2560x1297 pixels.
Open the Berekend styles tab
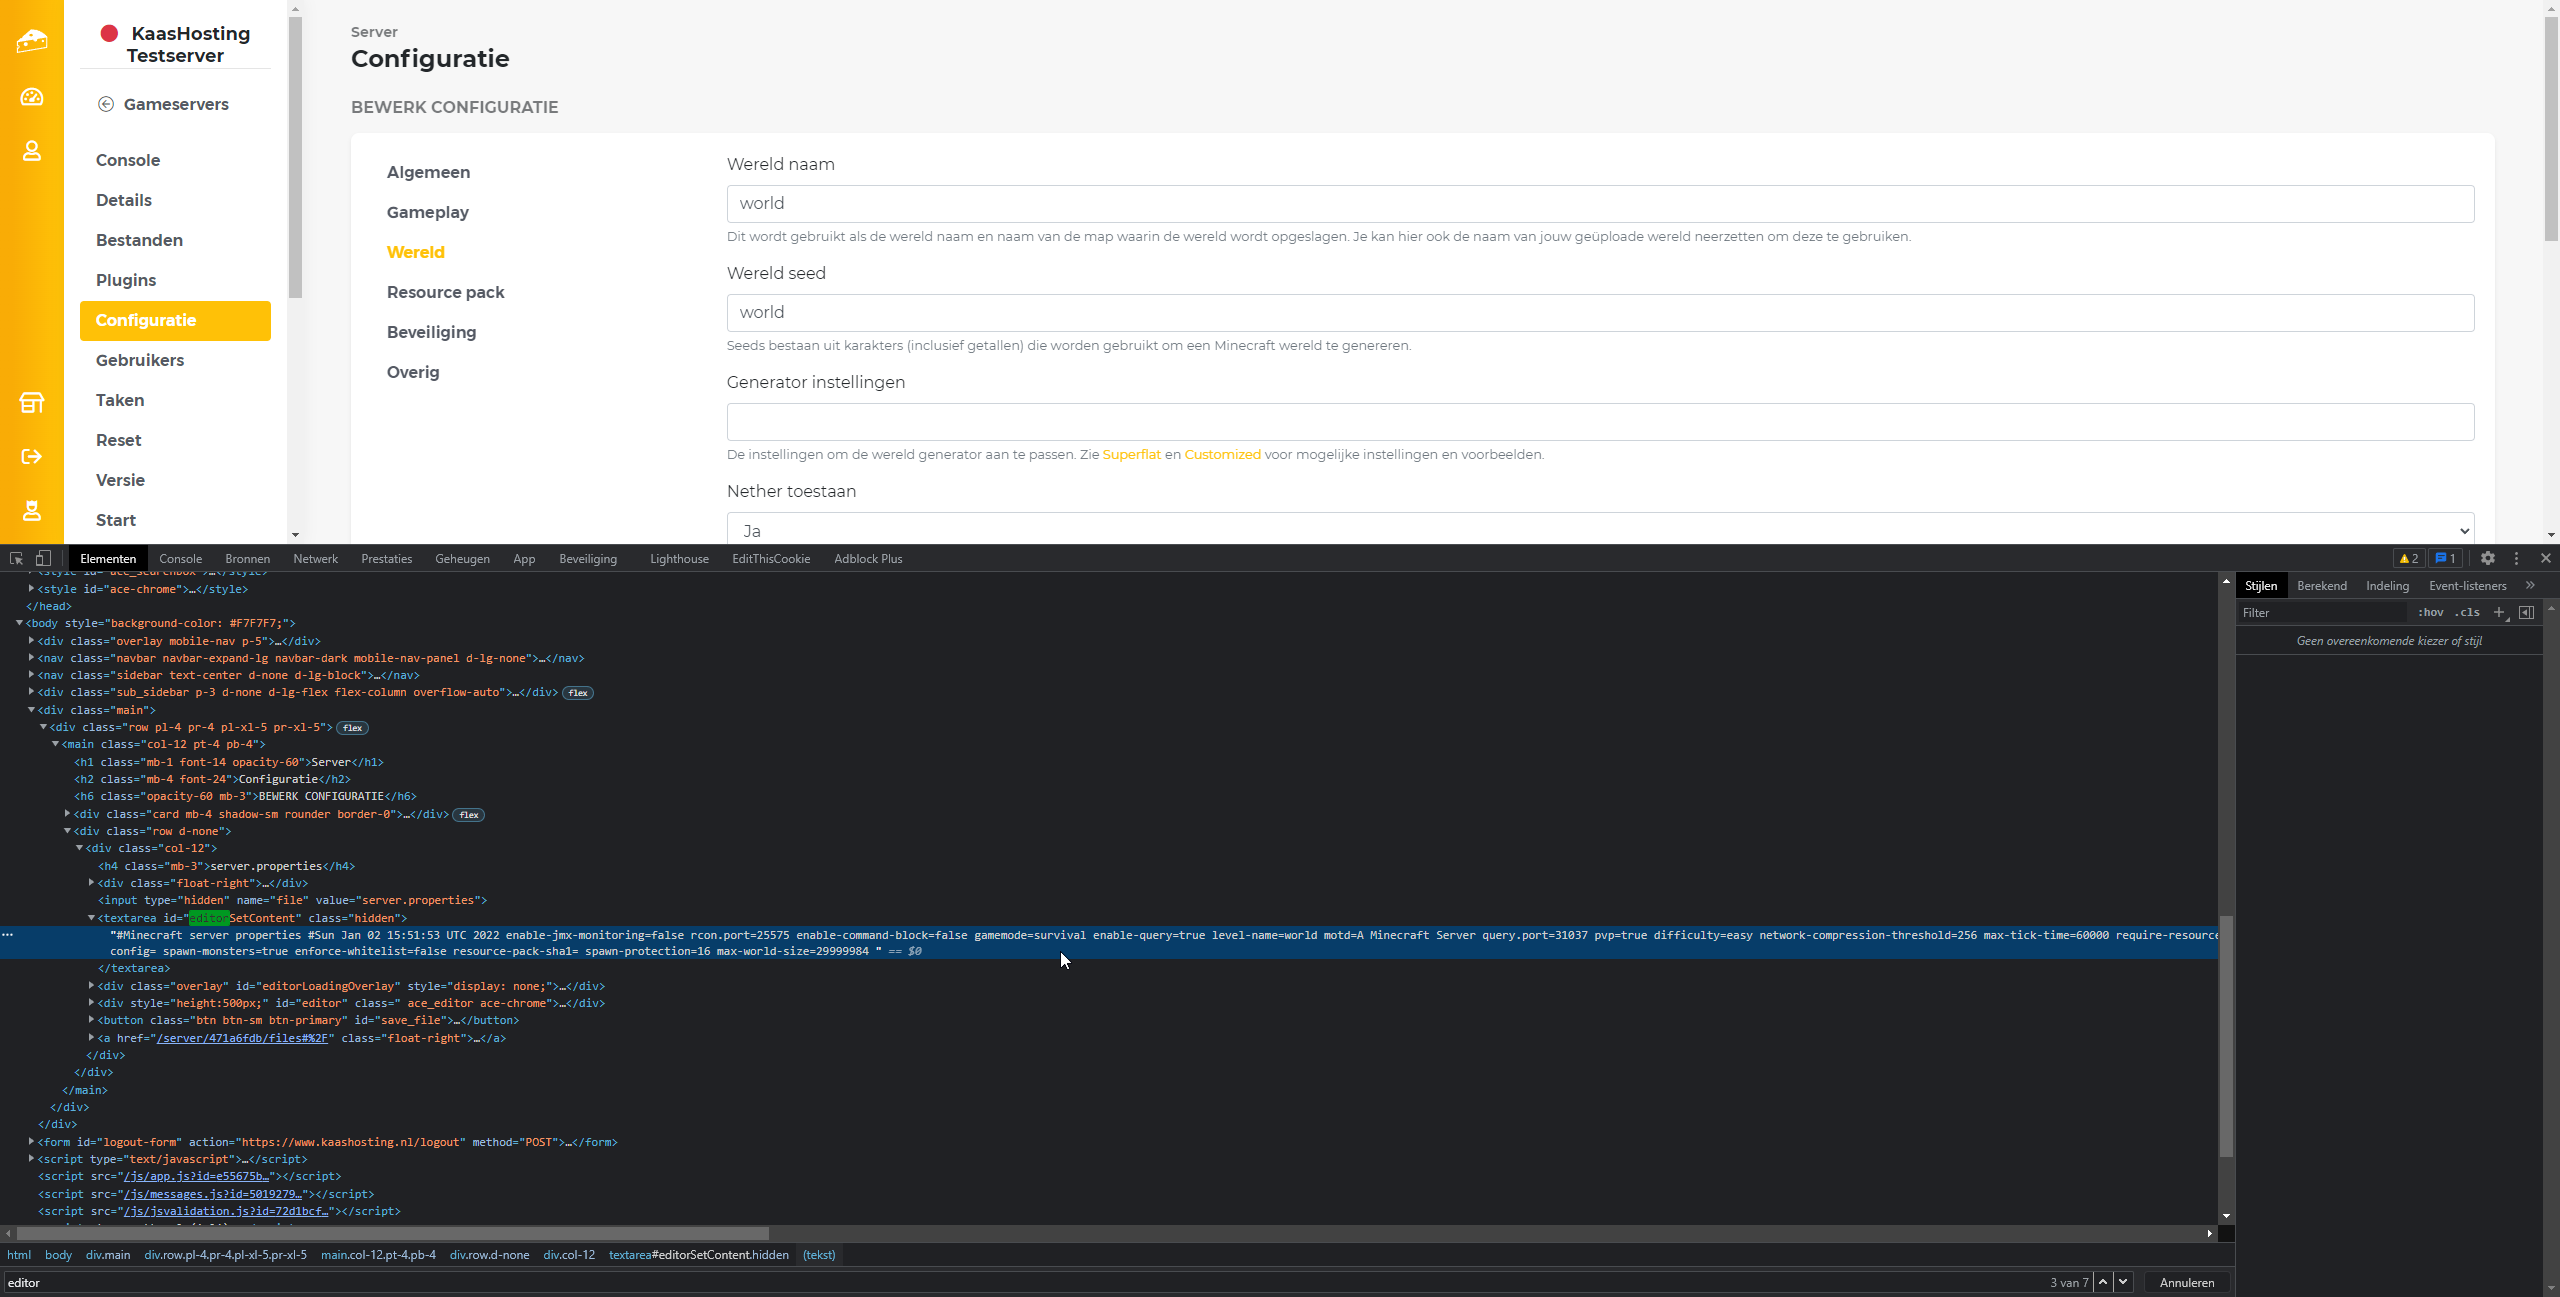2321,586
